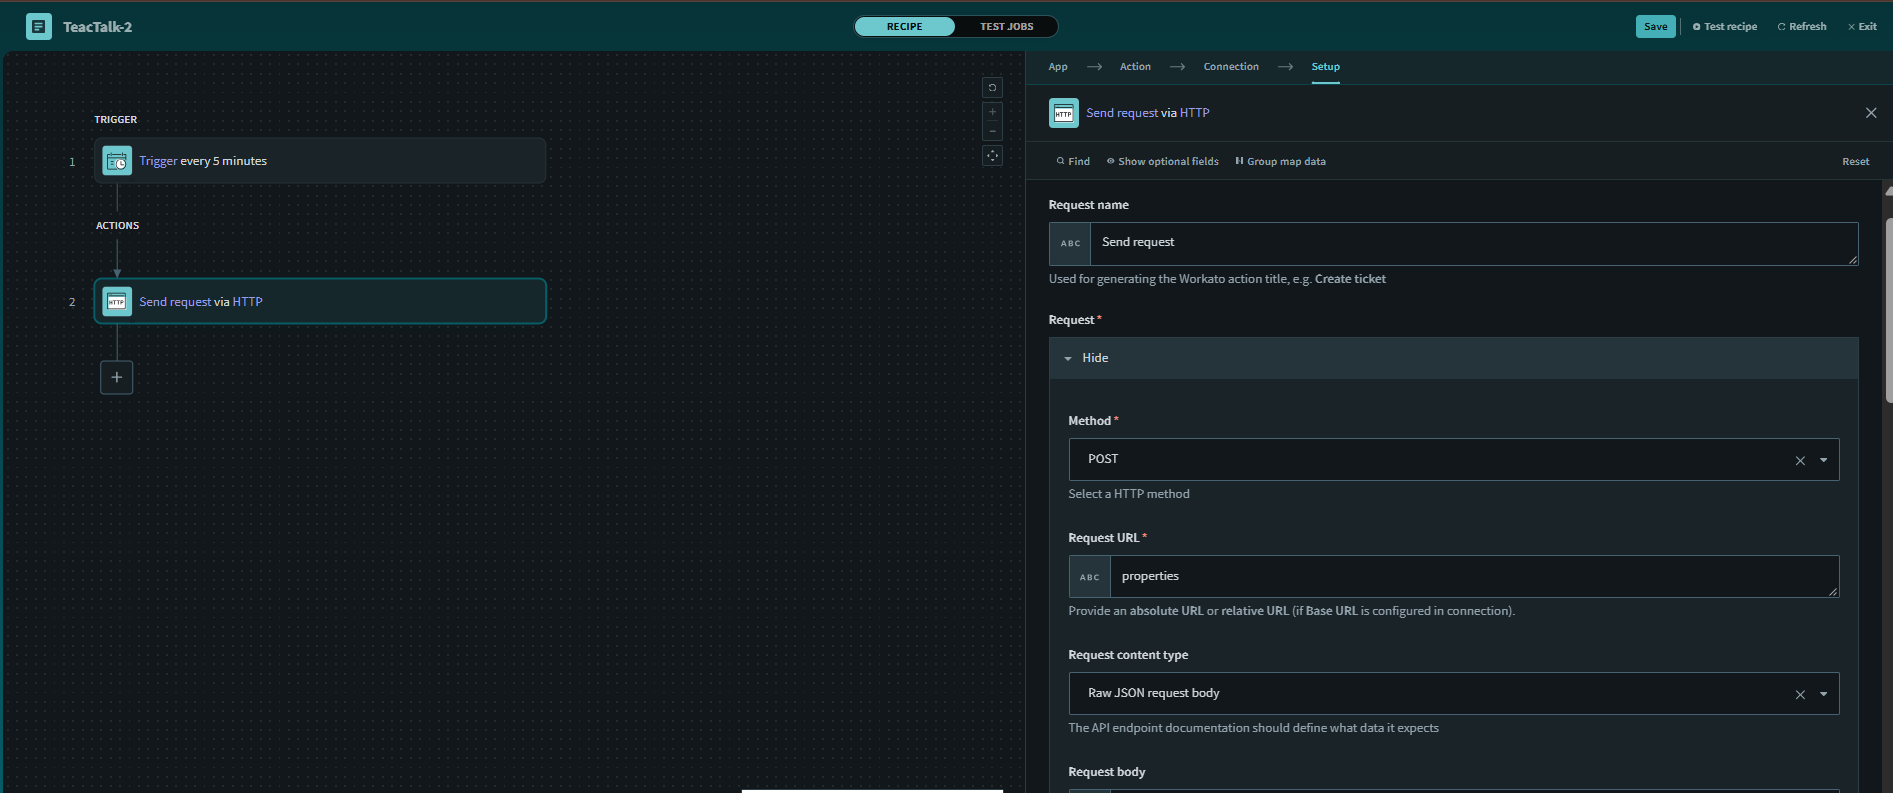Switch to the TEST JOBS view
The image size is (1893, 793).
pyautogui.click(x=1006, y=27)
